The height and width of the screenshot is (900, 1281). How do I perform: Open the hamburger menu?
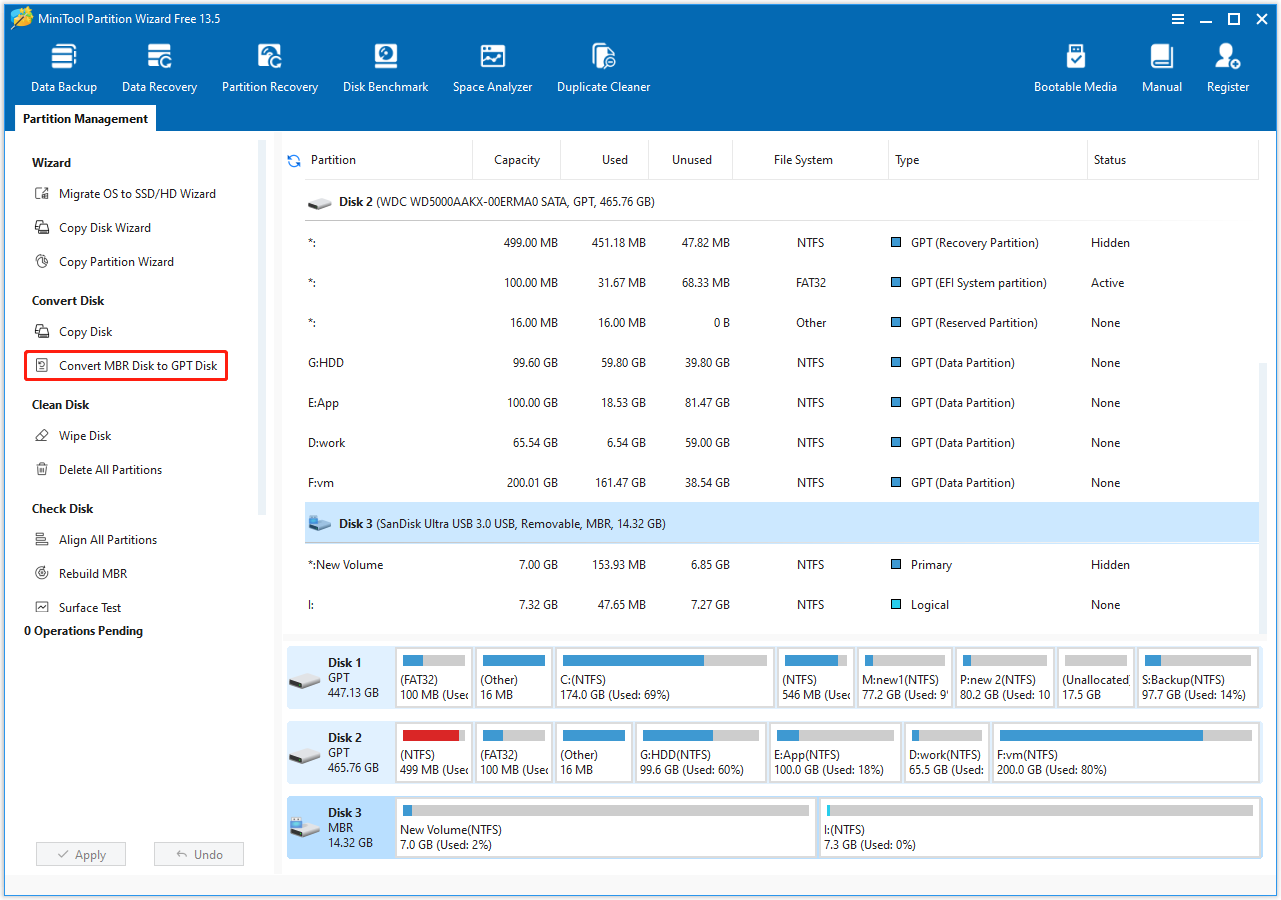pyautogui.click(x=1178, y=18)
